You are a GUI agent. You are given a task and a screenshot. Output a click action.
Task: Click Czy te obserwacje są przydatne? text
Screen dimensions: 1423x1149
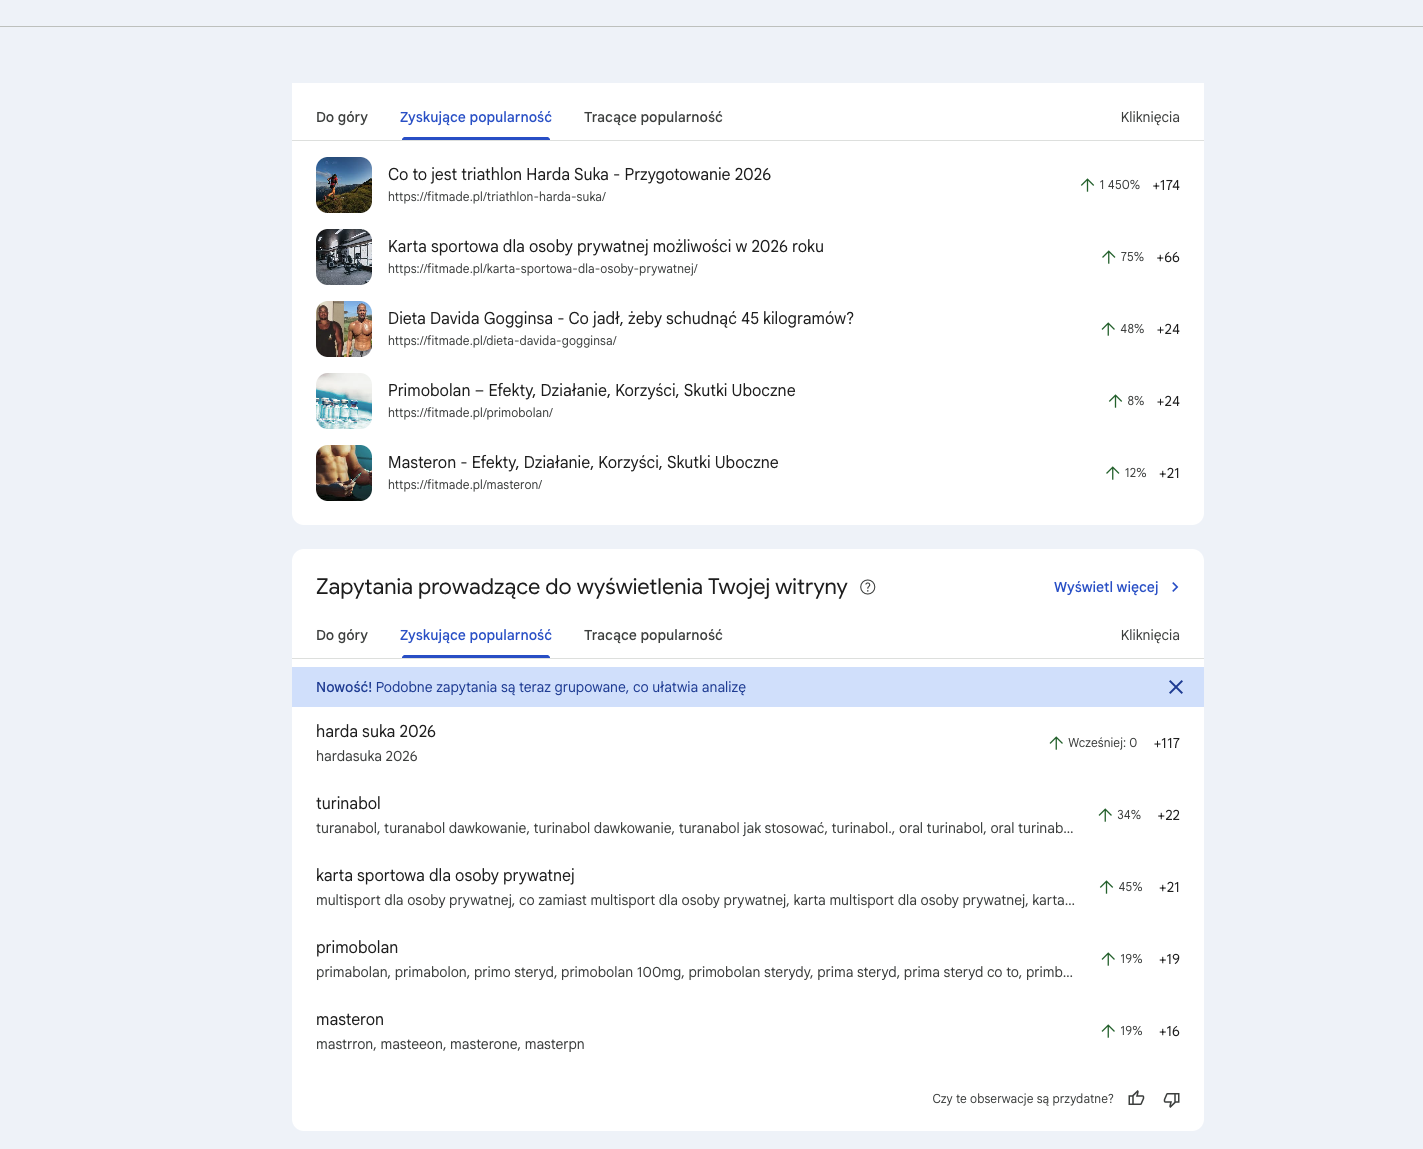click(x=1023, y=1099)
